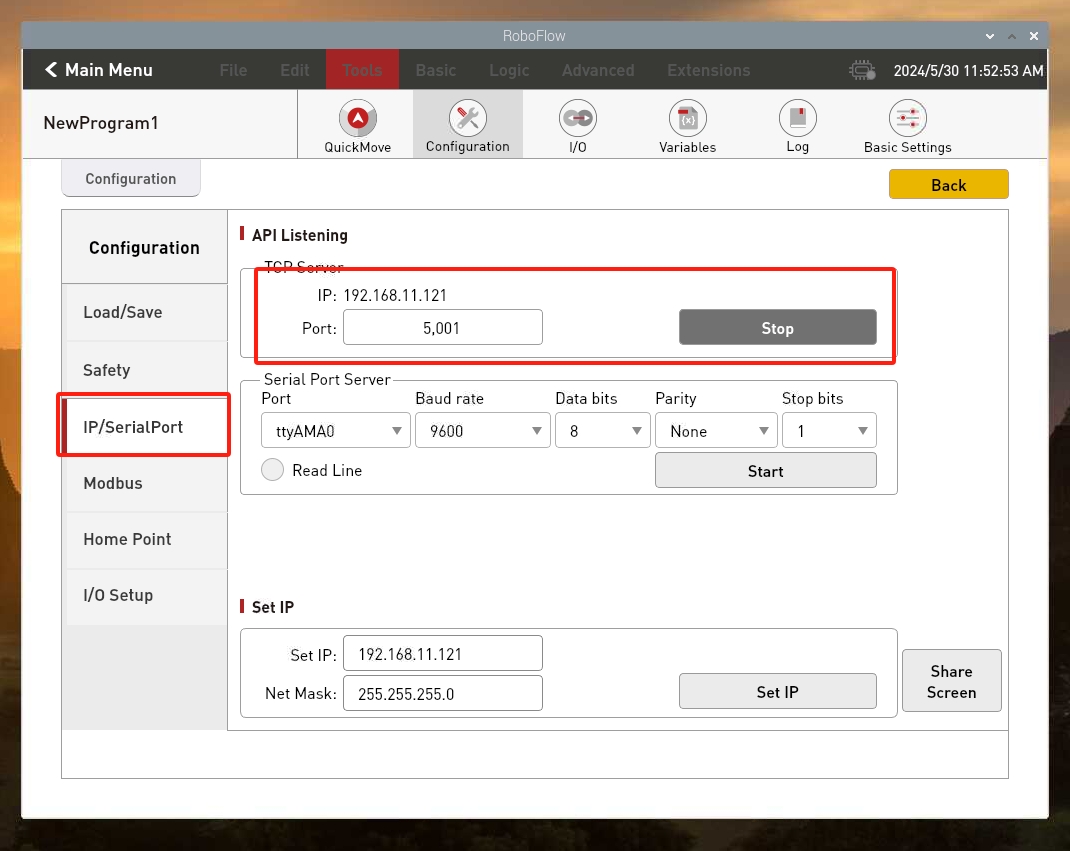Enable the Read Line radio button
The height and width of the screenshot is (851, 1070).
pyautogui.click(x=273, y=470)
